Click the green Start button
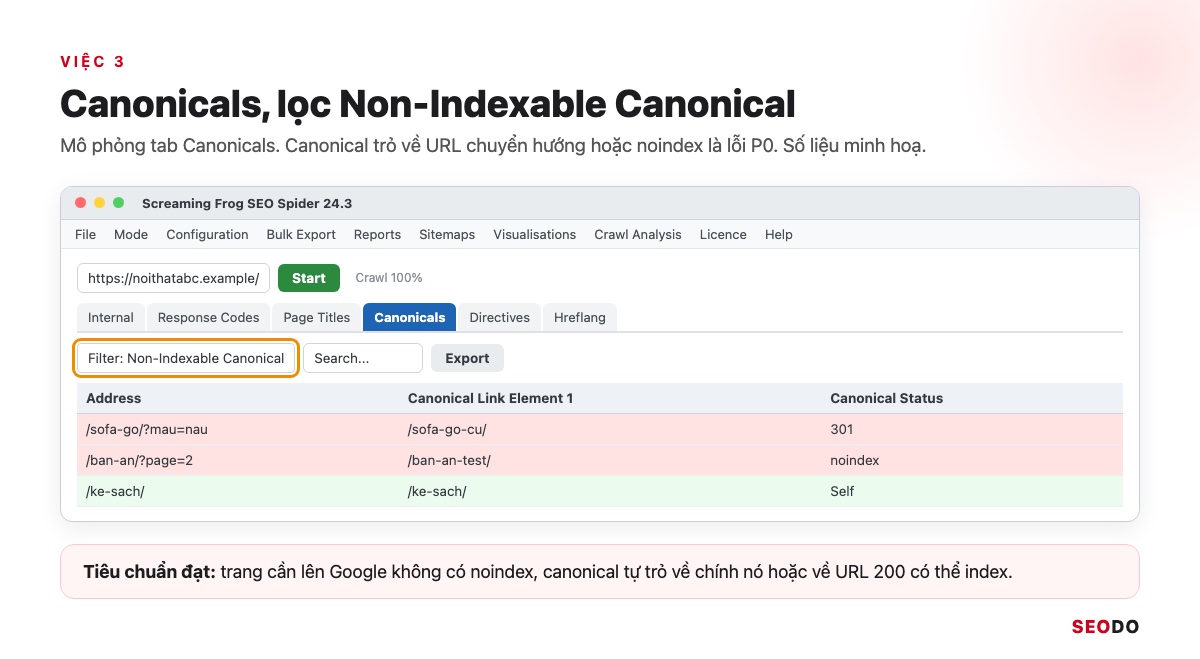The image size is (1200, 659). click(309, 278)
